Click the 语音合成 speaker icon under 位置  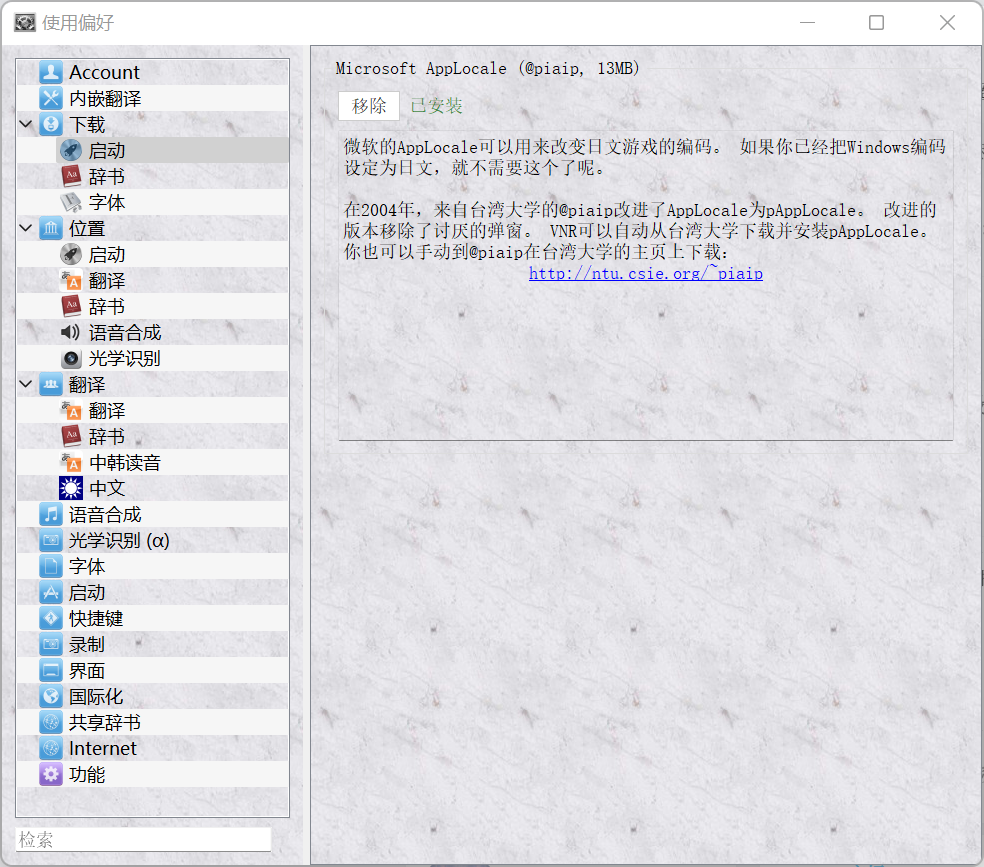pos(71,332)
